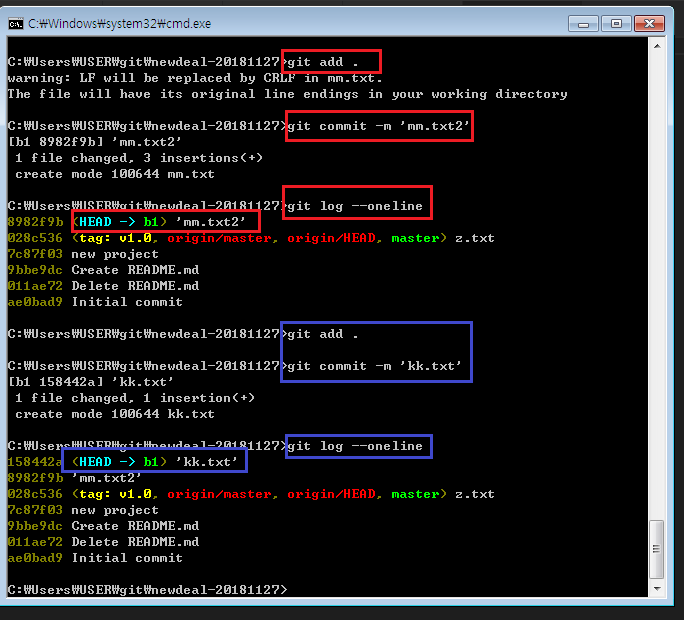
Task: Click the text 'create mode 100644 mm.txt'
Action: pos(115,174)
